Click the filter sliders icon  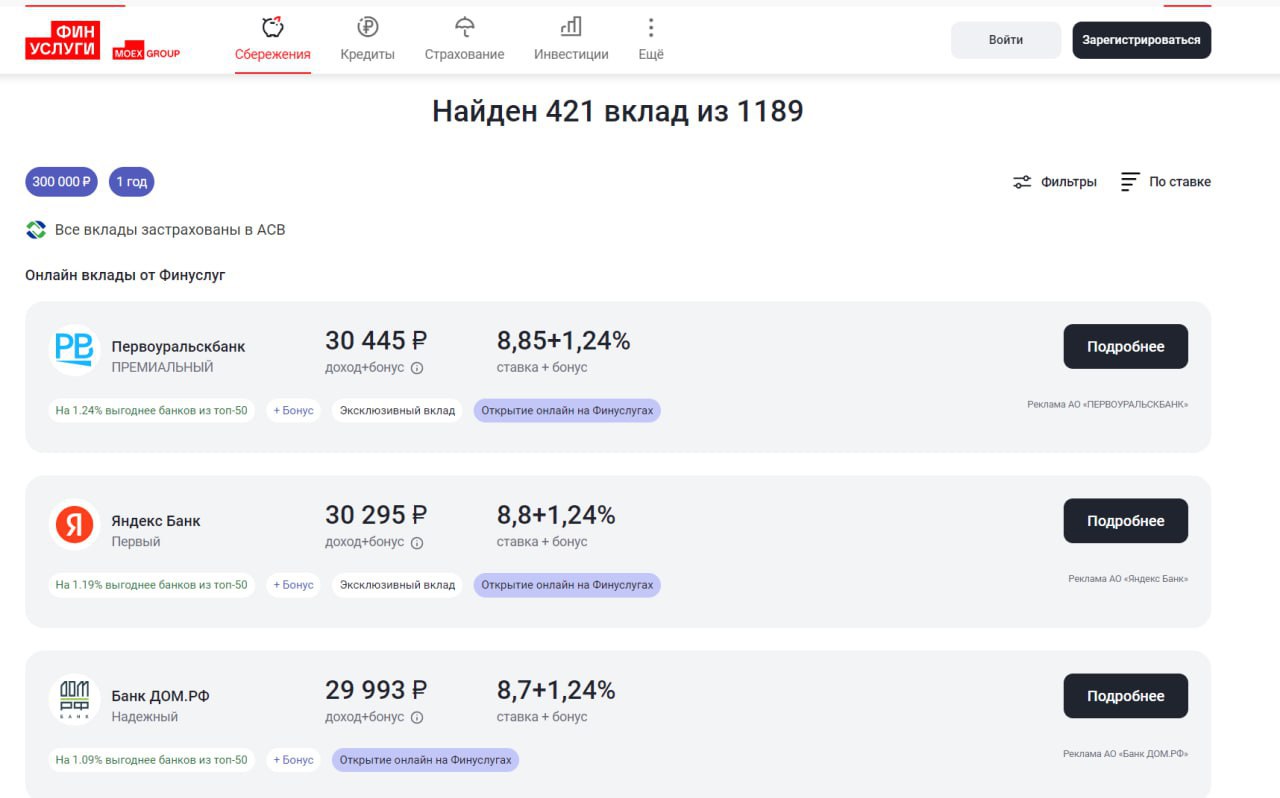1022,182
